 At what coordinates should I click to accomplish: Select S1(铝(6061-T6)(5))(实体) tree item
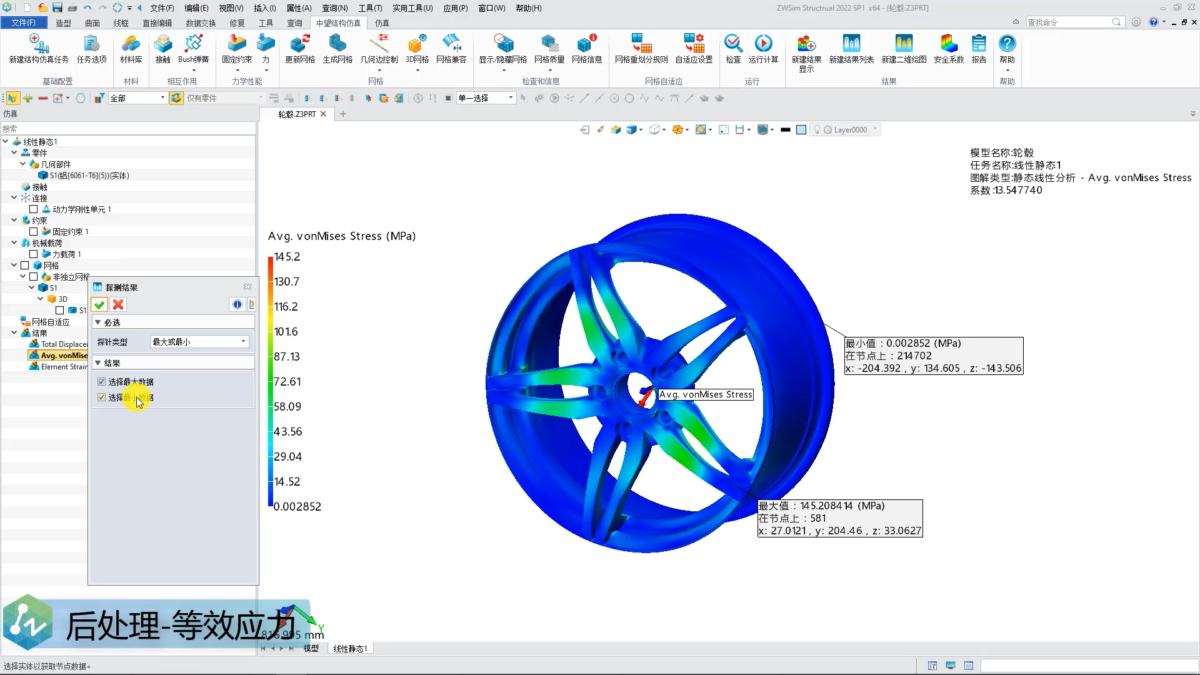coord(84,175)
